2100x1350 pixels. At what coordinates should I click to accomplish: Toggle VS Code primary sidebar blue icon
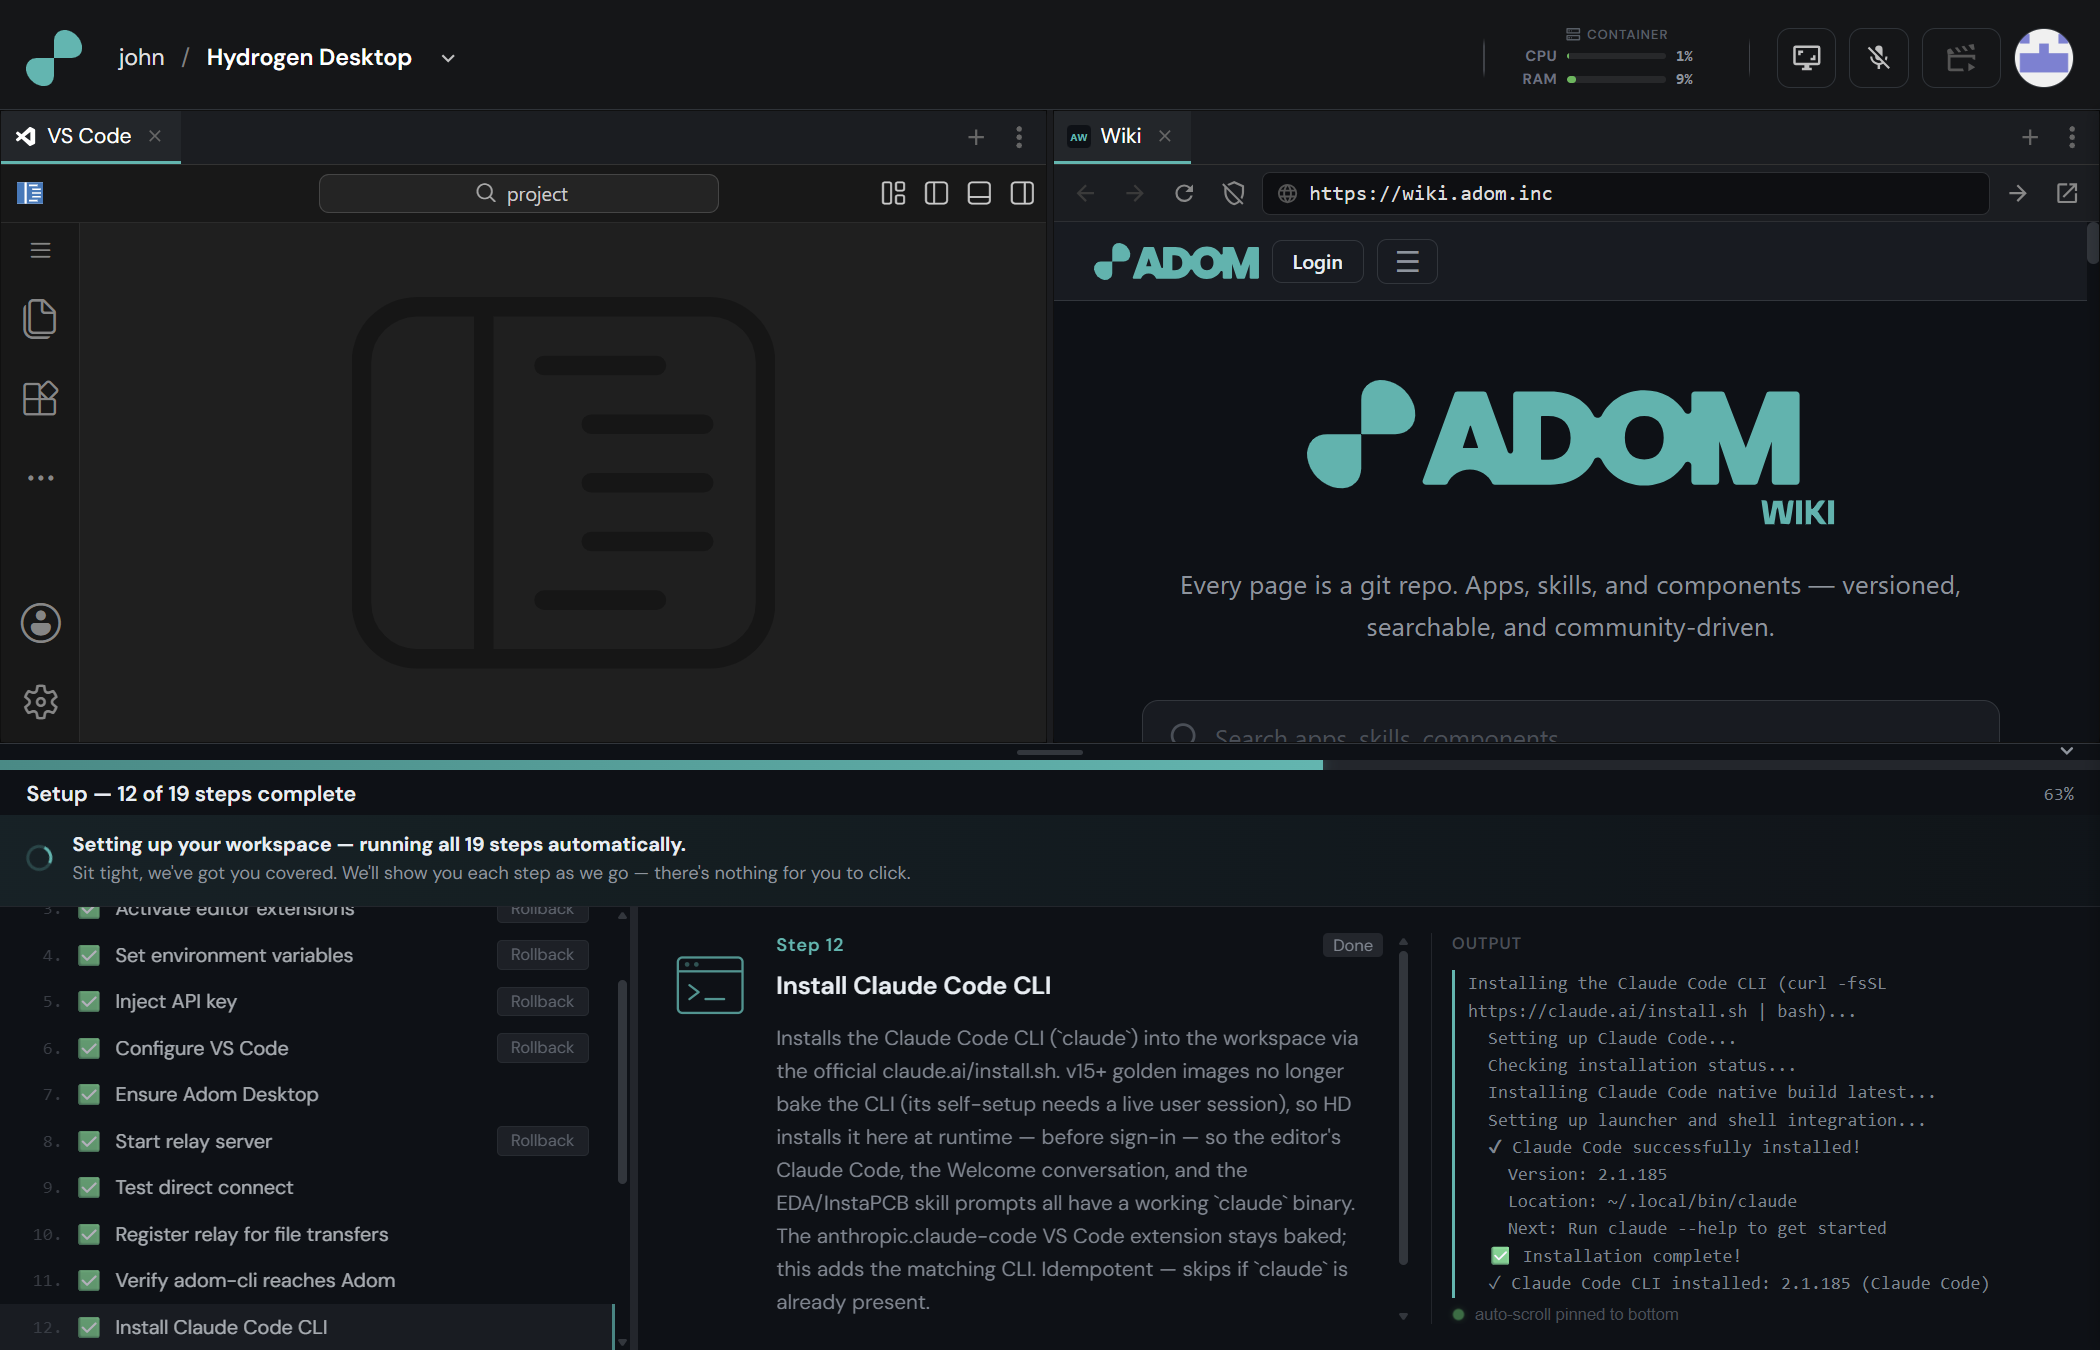click(x=30, y=193)
